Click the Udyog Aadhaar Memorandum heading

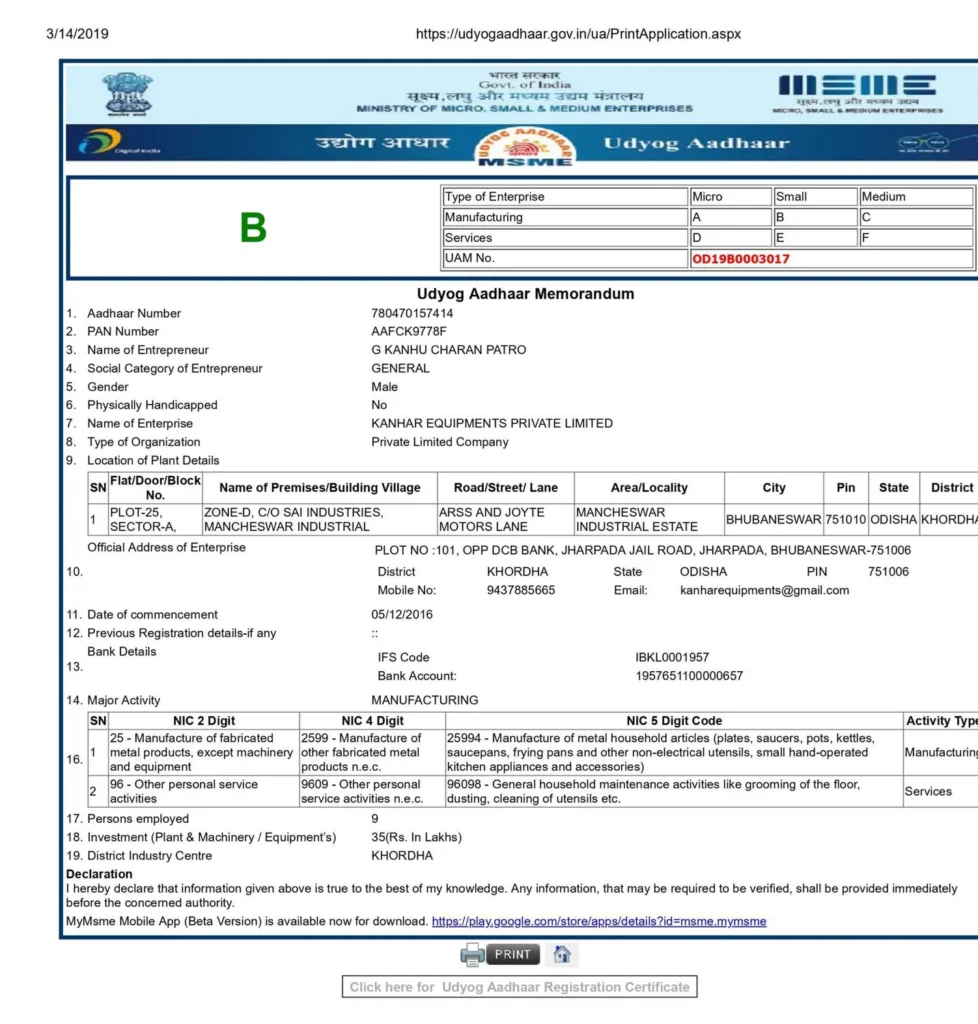525,294
